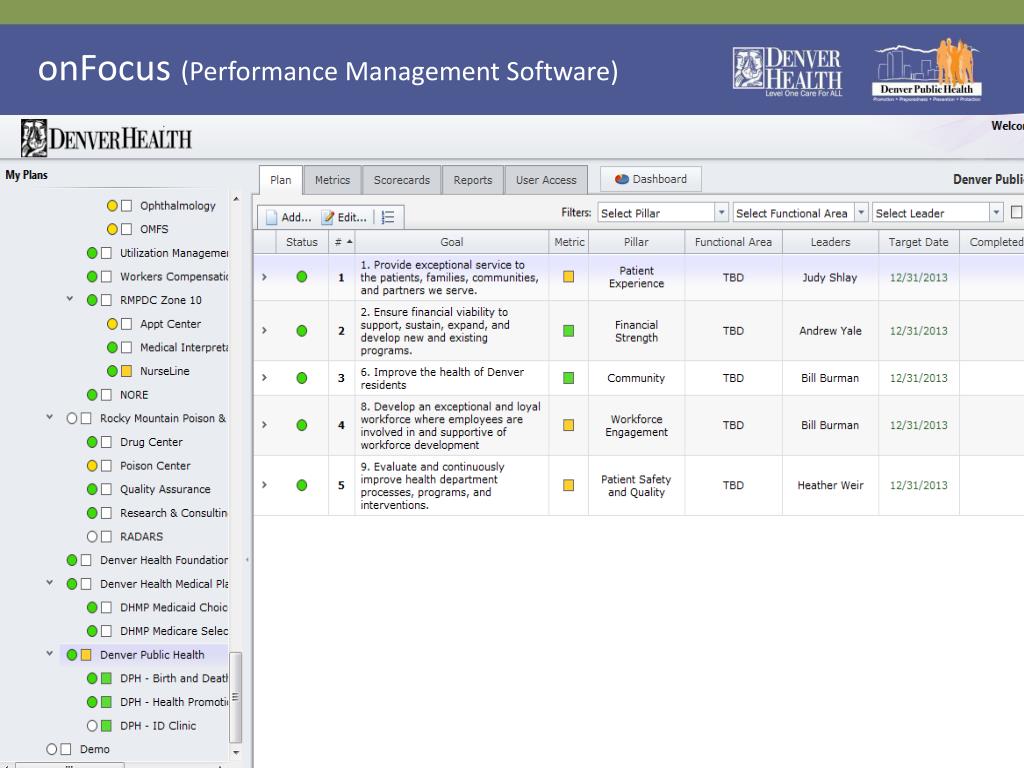Switch to the Plan tab
Image resolution: width=1024 pixels, height=768 pixels.
click(x=281, y=180)
